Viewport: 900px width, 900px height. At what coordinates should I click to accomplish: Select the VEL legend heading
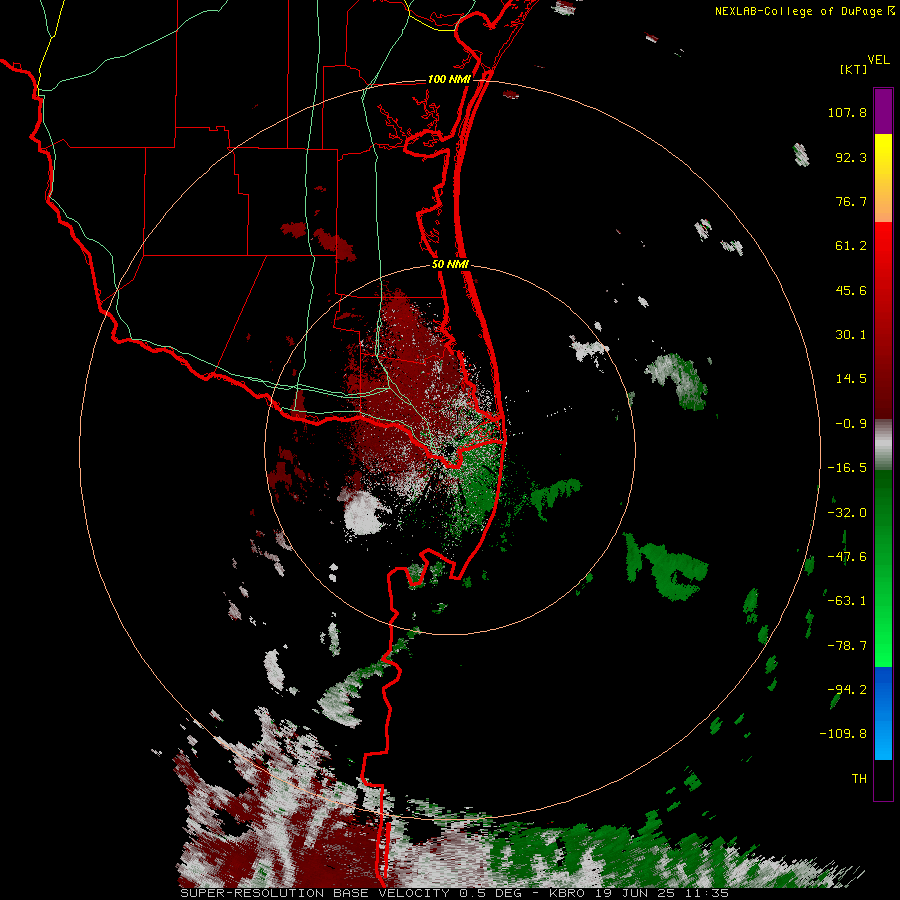pyautogui.click(x=878, y=60)
